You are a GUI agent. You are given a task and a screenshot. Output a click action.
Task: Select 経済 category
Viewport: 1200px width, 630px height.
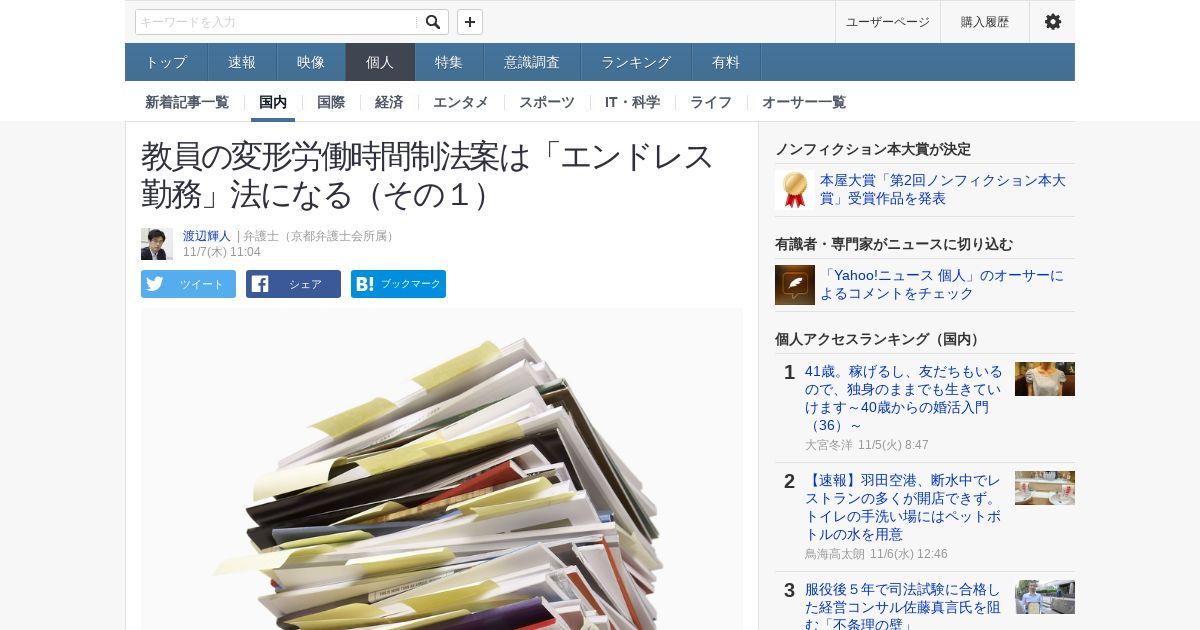389,102
